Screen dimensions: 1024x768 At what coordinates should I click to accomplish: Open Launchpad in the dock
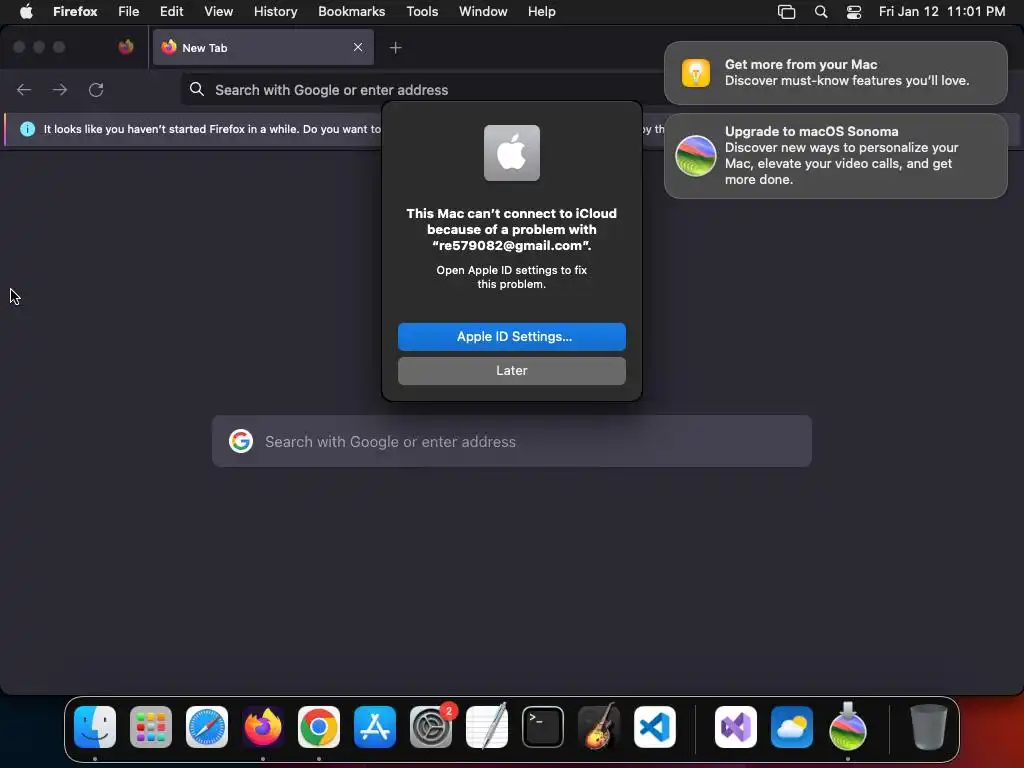click(x=151, y=727)
